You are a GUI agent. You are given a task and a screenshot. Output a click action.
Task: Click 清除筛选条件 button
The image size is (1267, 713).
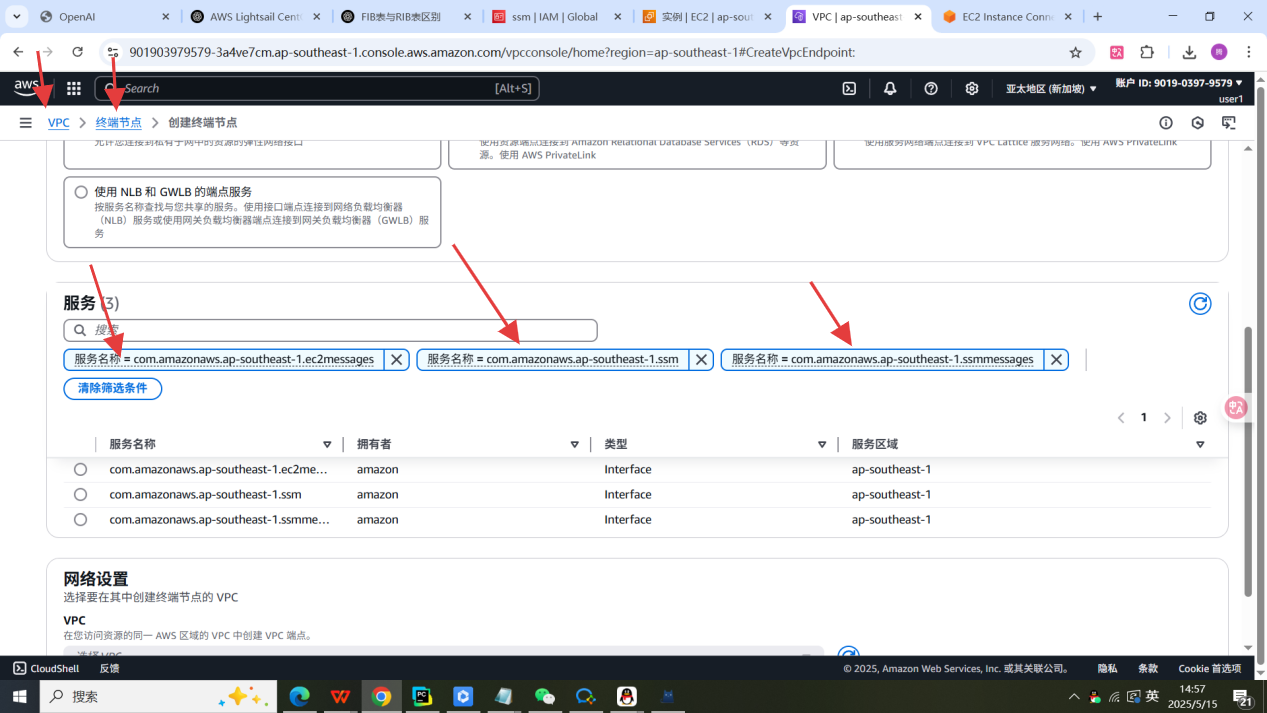[x=112, y=388]
